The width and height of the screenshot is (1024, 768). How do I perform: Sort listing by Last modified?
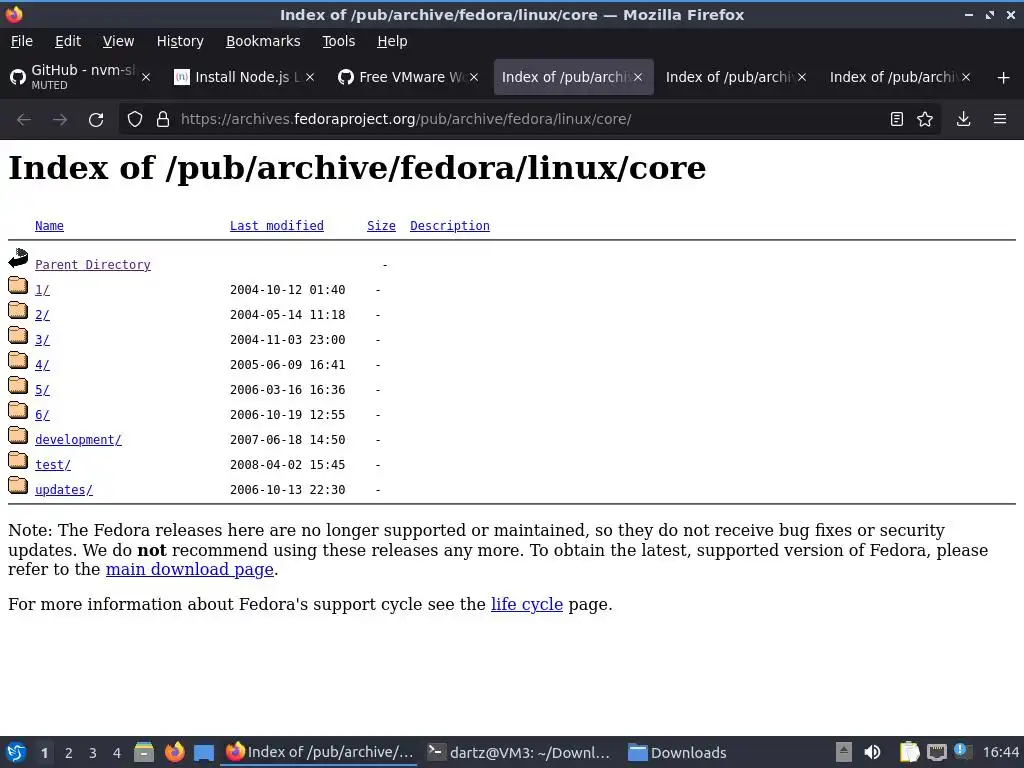tap(277, 226)
